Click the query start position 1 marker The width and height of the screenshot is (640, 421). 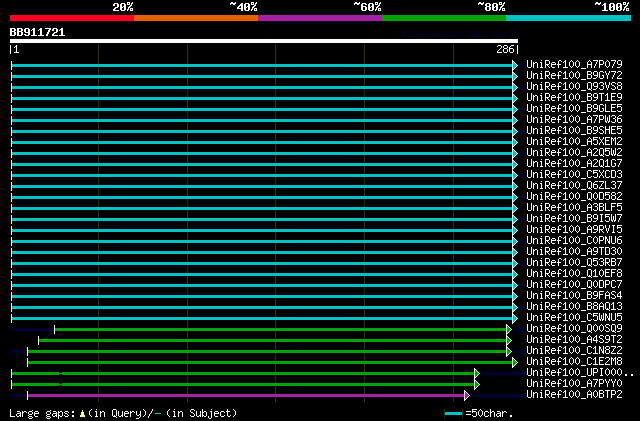pyautogui.click(x=16, y=49)
